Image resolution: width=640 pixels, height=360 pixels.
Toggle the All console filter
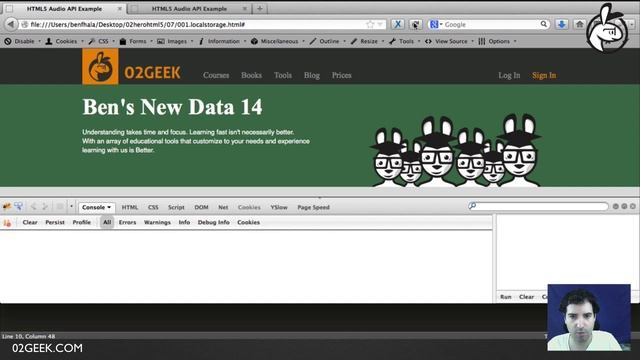click(107, 222)
